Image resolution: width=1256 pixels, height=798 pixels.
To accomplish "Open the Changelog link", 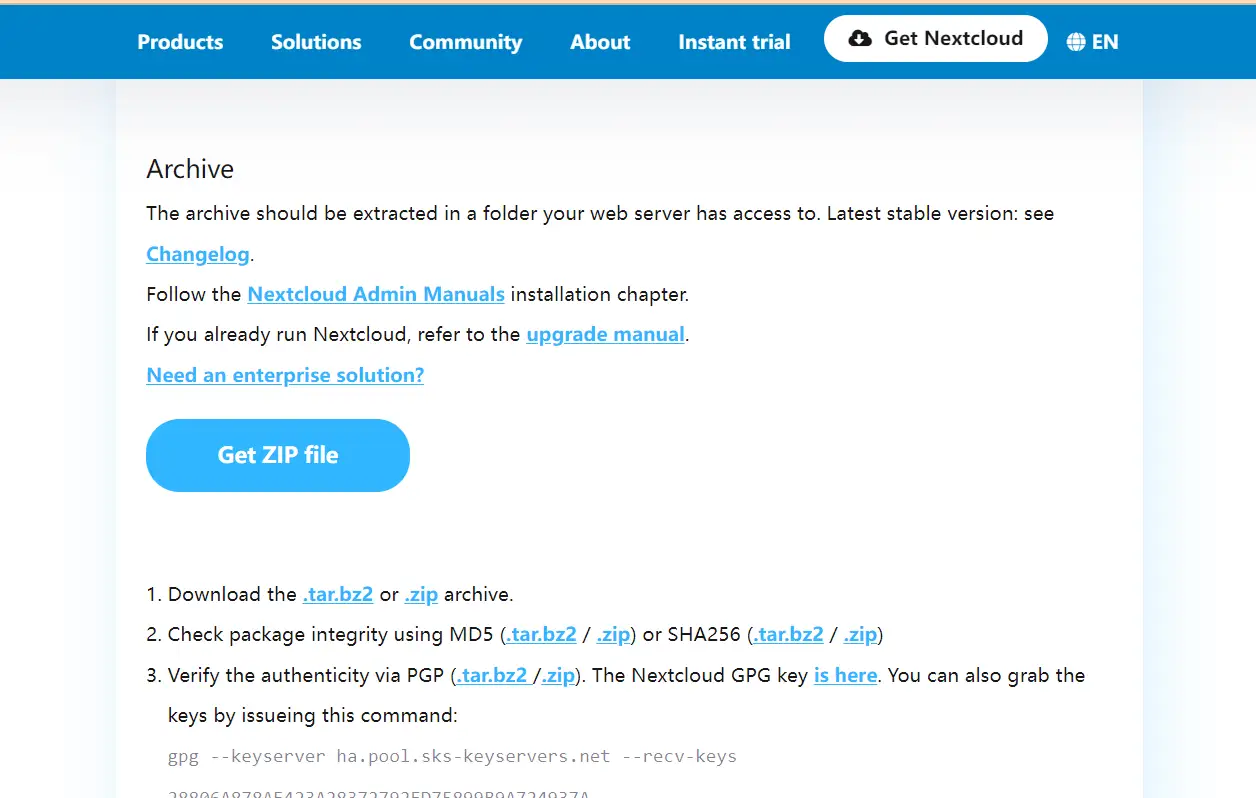I will [x=198, y=254].
